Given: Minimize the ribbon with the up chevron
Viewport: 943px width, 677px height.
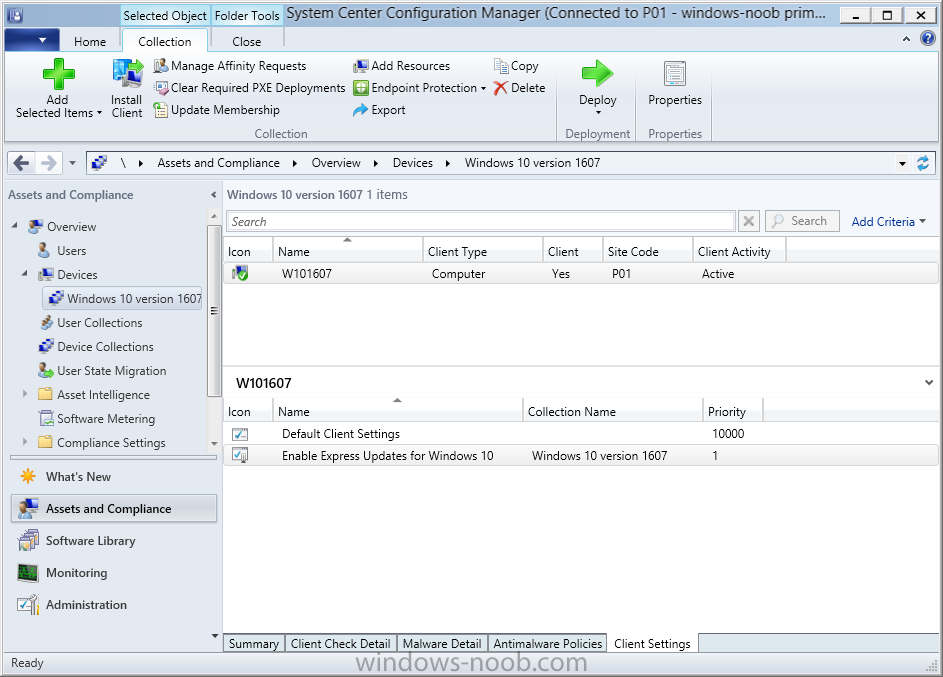Looking at the screenshot, I should click(x=906, y=39).
